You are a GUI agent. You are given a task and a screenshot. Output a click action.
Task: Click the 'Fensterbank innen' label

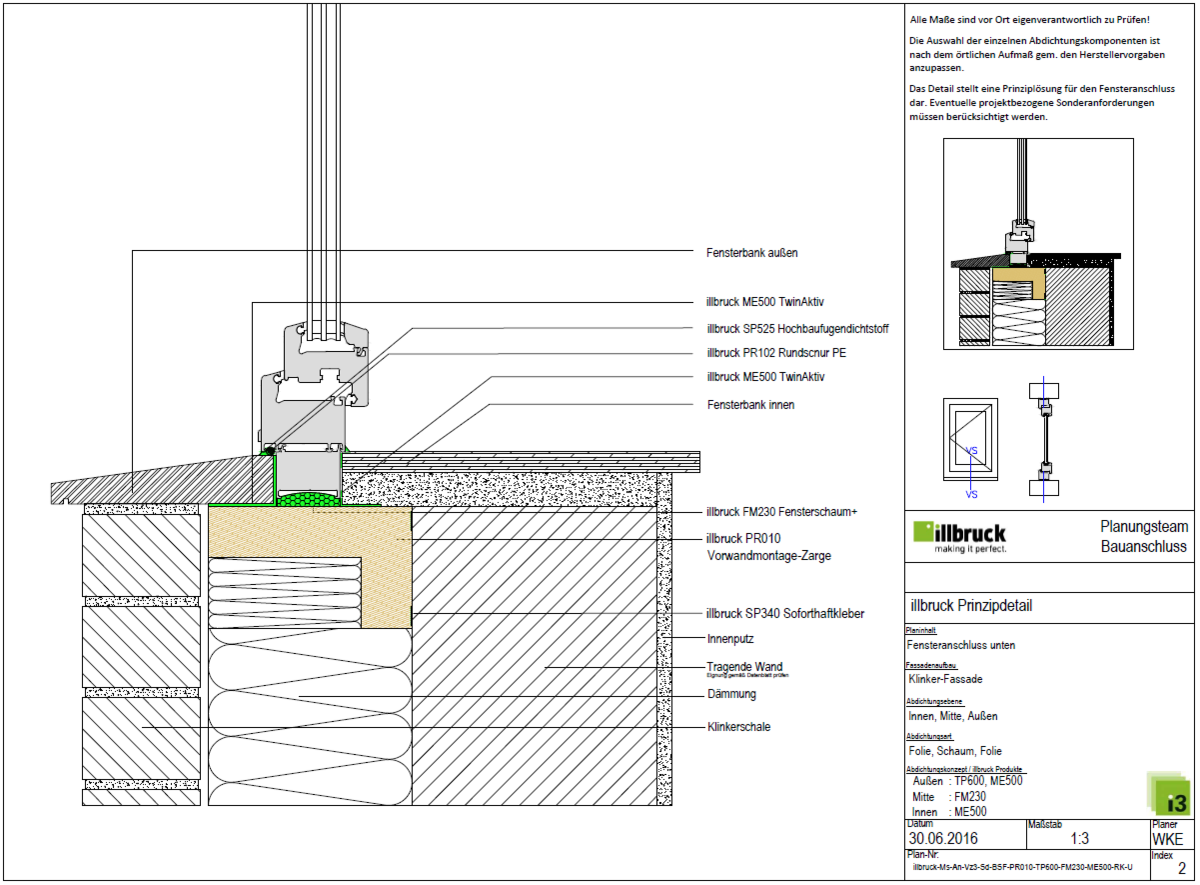750,404
